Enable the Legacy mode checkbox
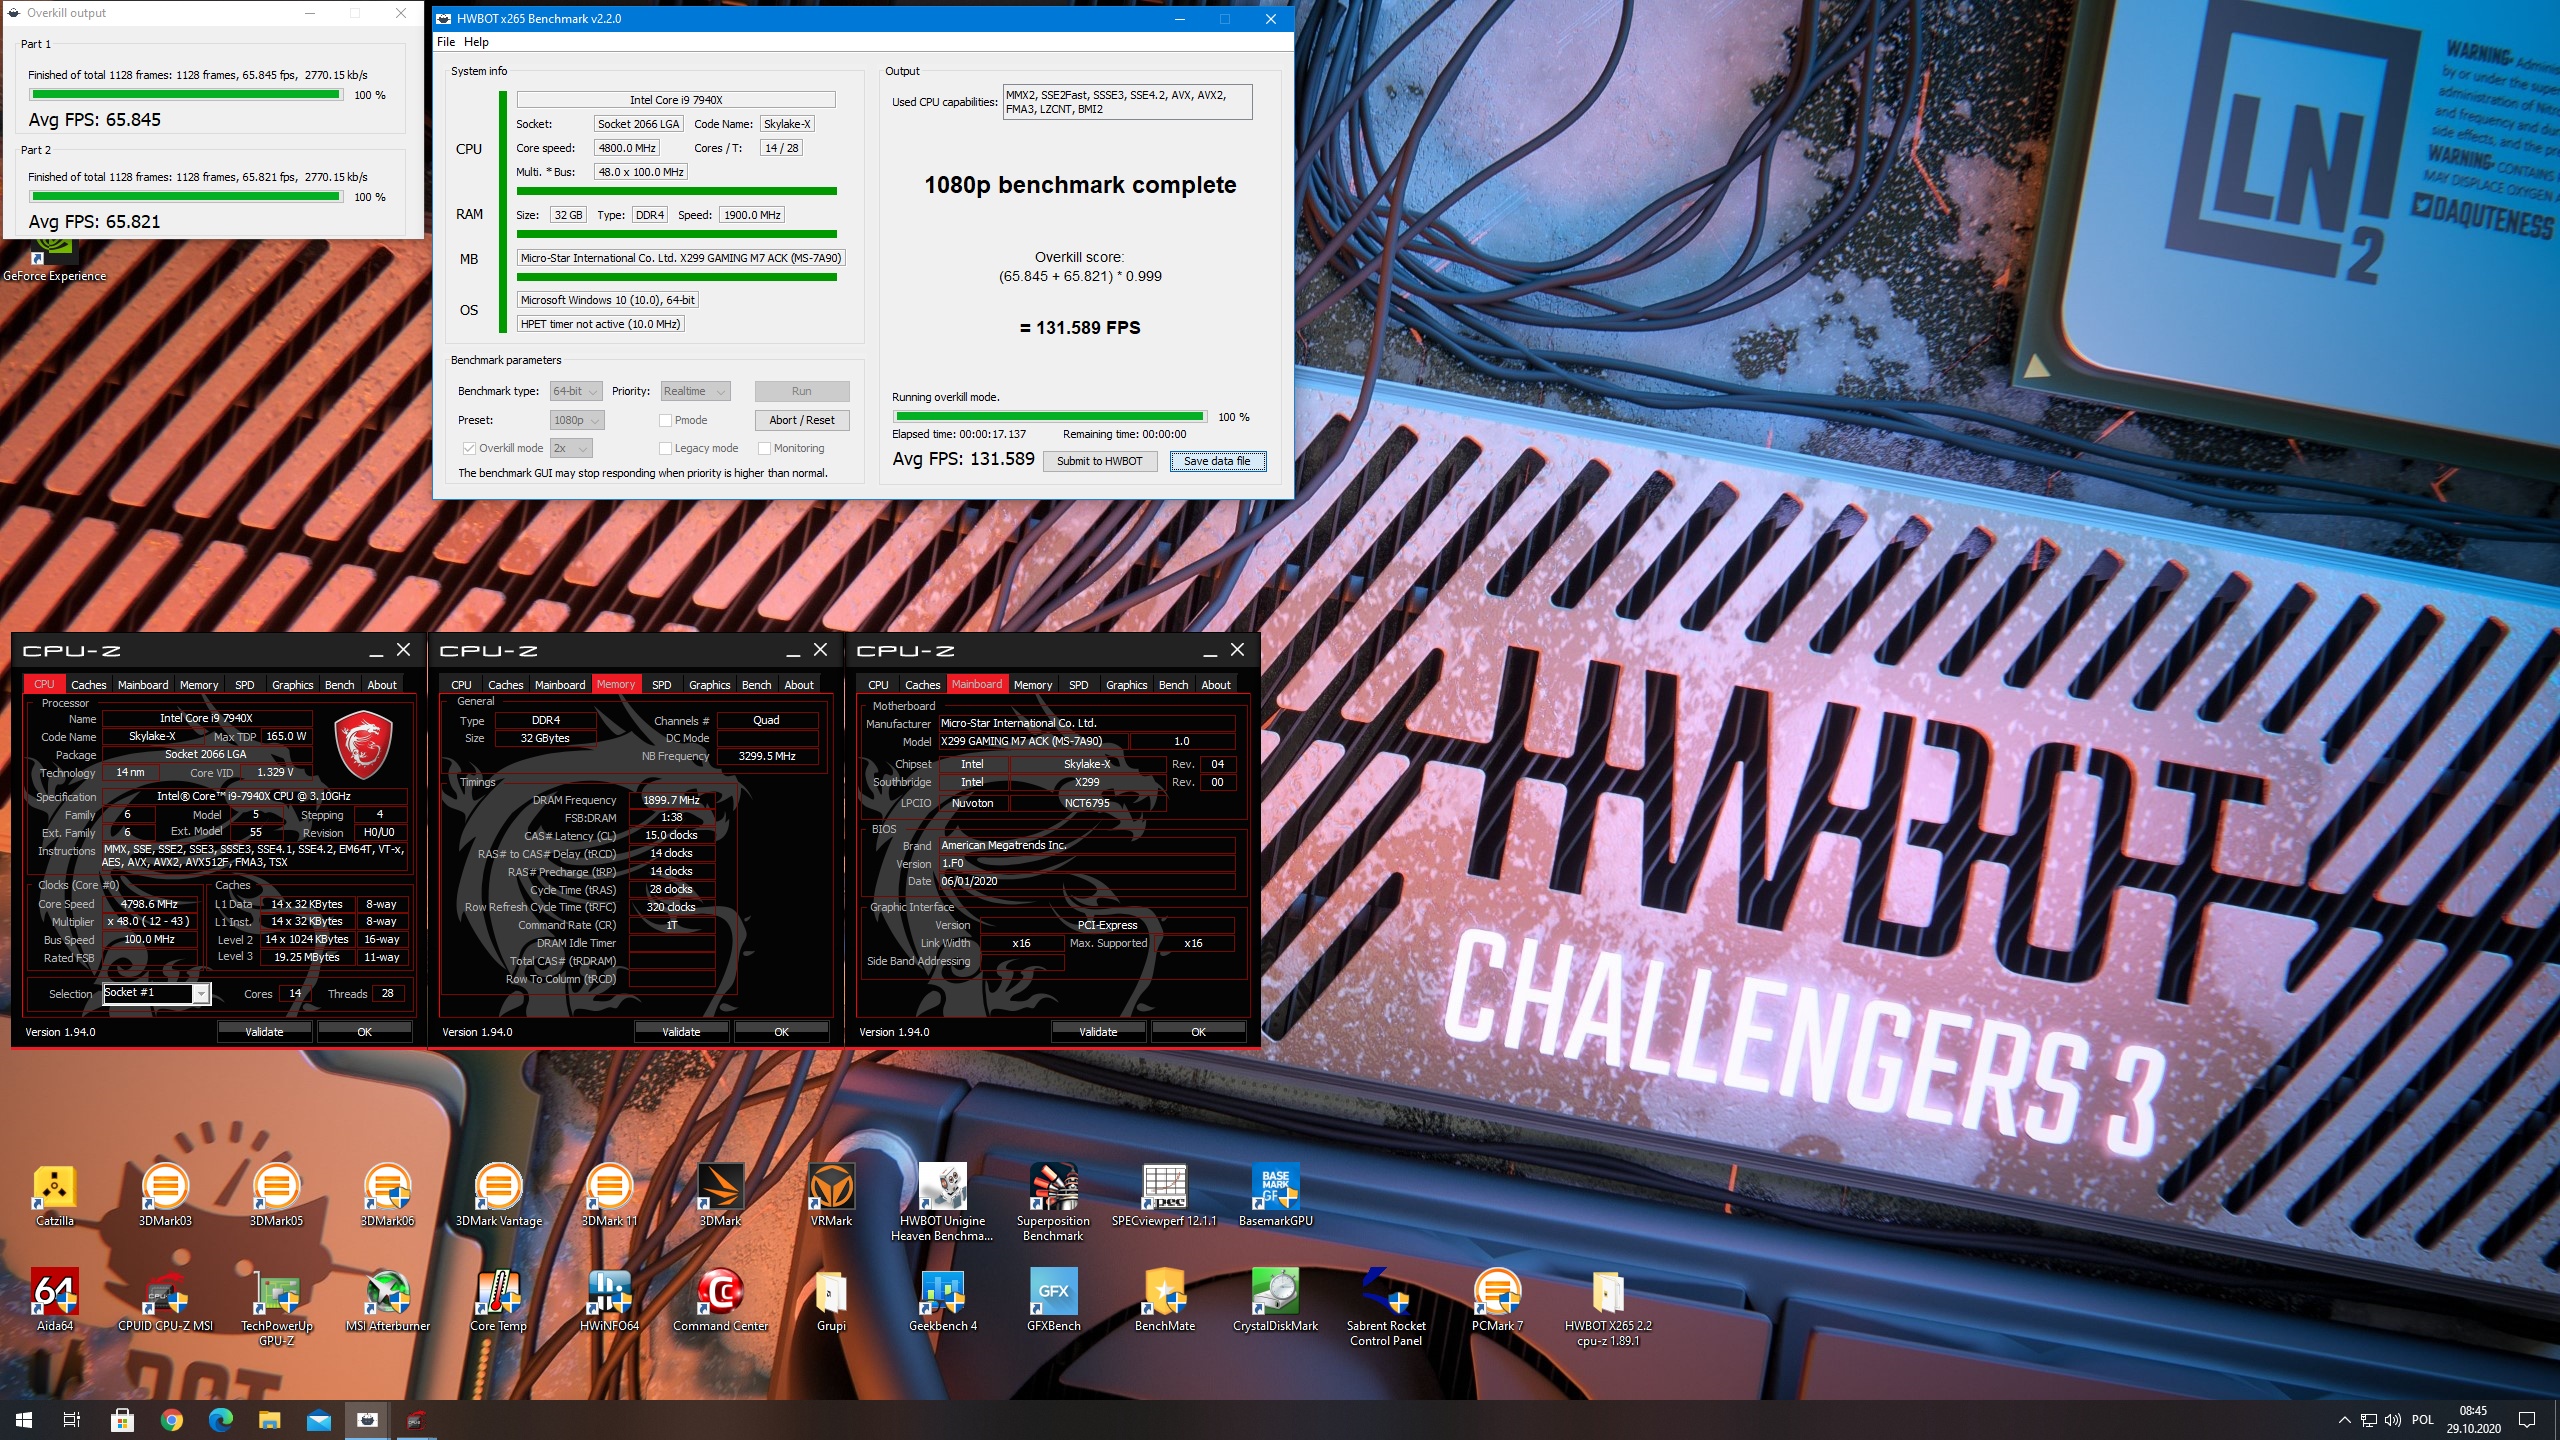Viewport: 2560px width, 1440px height. [665, 448]
